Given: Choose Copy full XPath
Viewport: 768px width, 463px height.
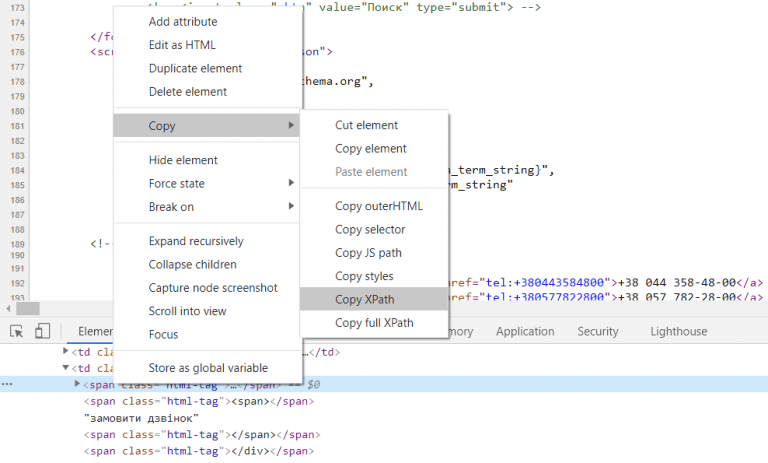Looking at the screenshot, I should click(374, 322).
